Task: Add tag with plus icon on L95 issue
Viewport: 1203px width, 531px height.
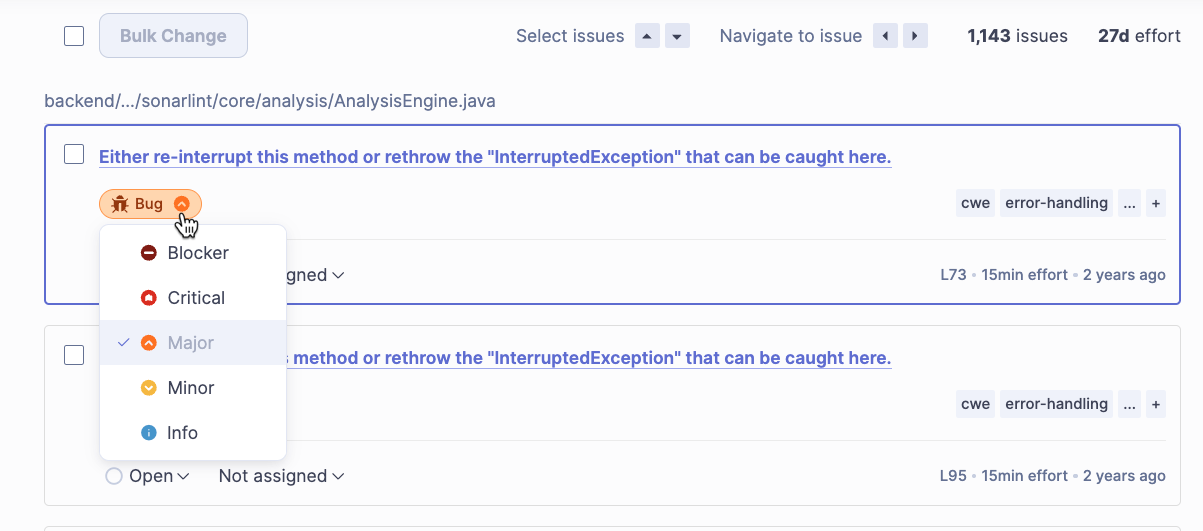Action: (x=1156, y=404)
